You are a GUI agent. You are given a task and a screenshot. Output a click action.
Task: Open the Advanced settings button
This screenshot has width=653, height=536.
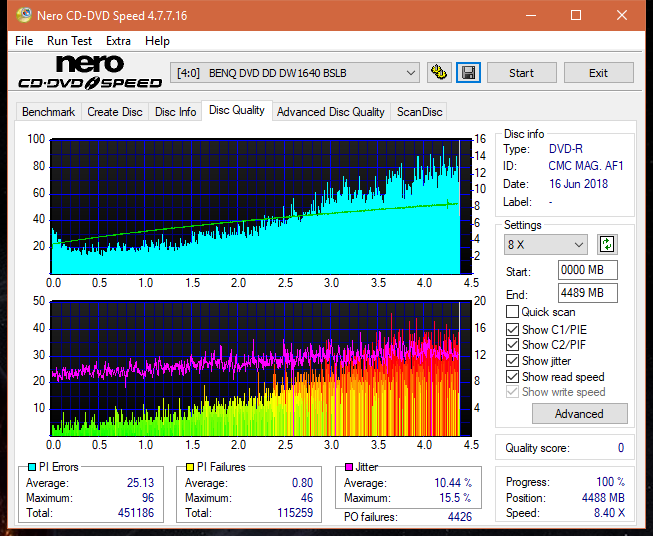pos(579,414)
